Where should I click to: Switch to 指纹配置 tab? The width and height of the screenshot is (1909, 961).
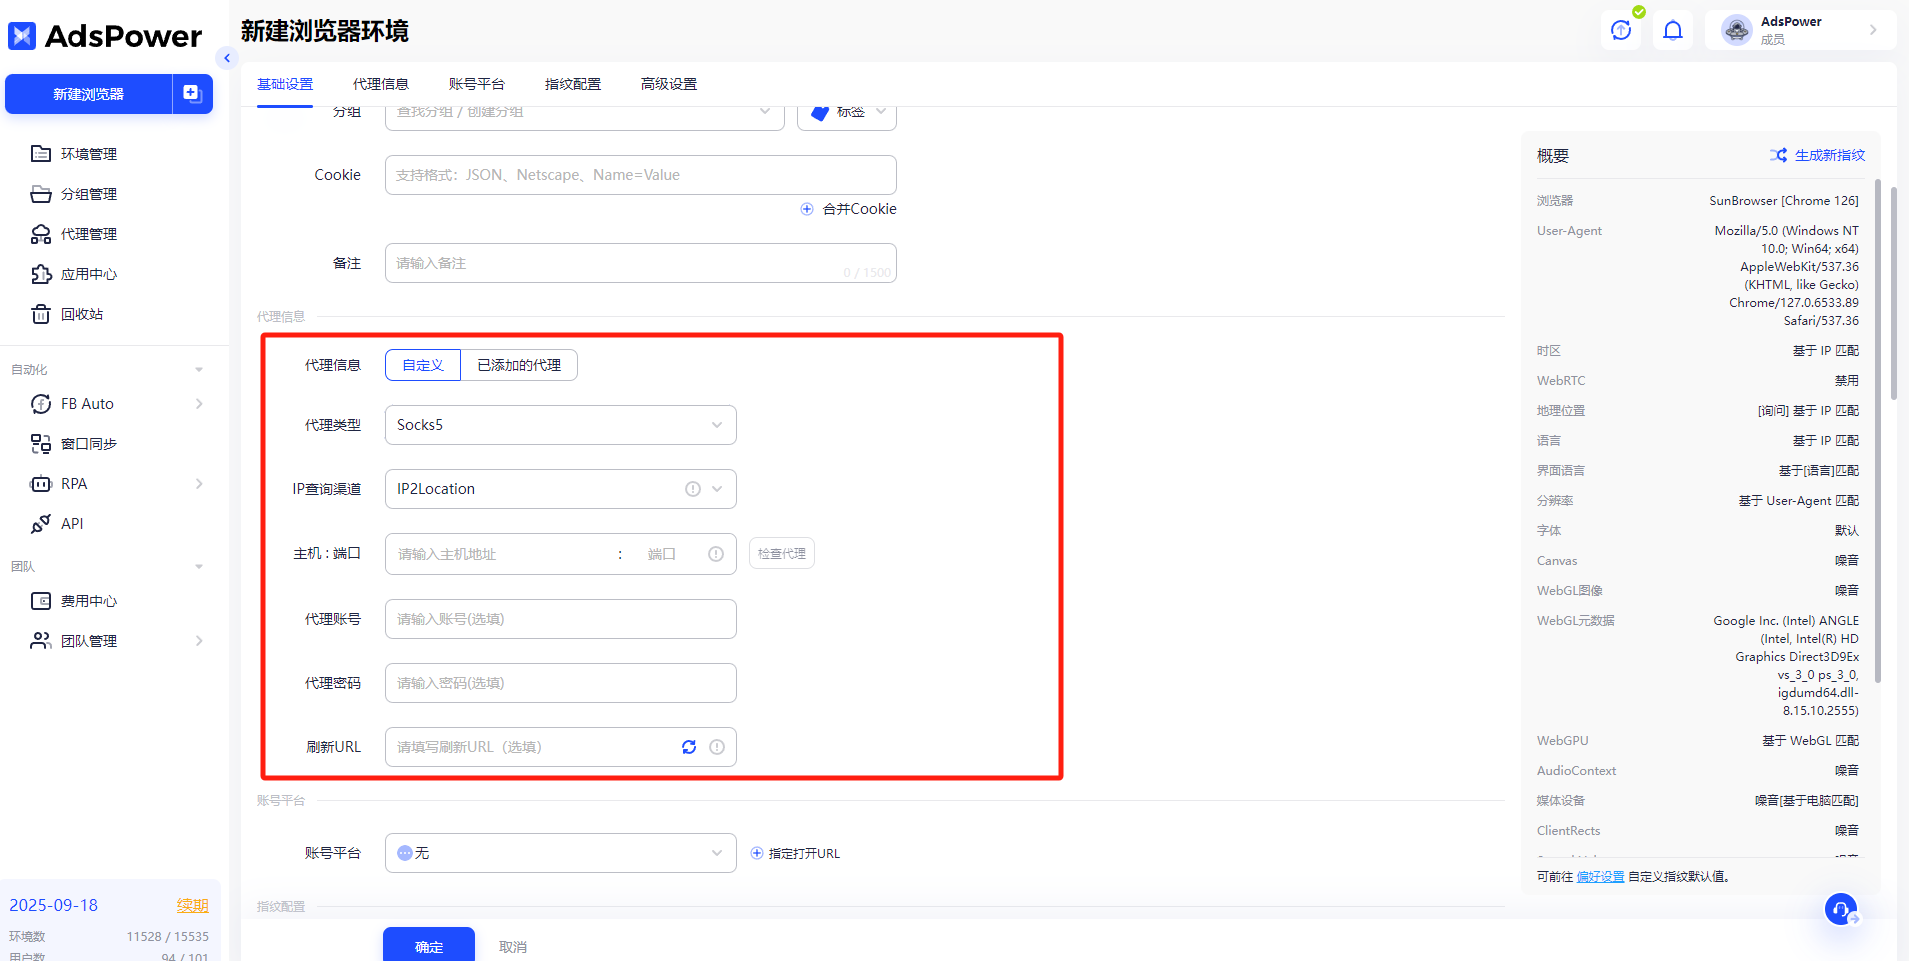(x=573, y=84)
